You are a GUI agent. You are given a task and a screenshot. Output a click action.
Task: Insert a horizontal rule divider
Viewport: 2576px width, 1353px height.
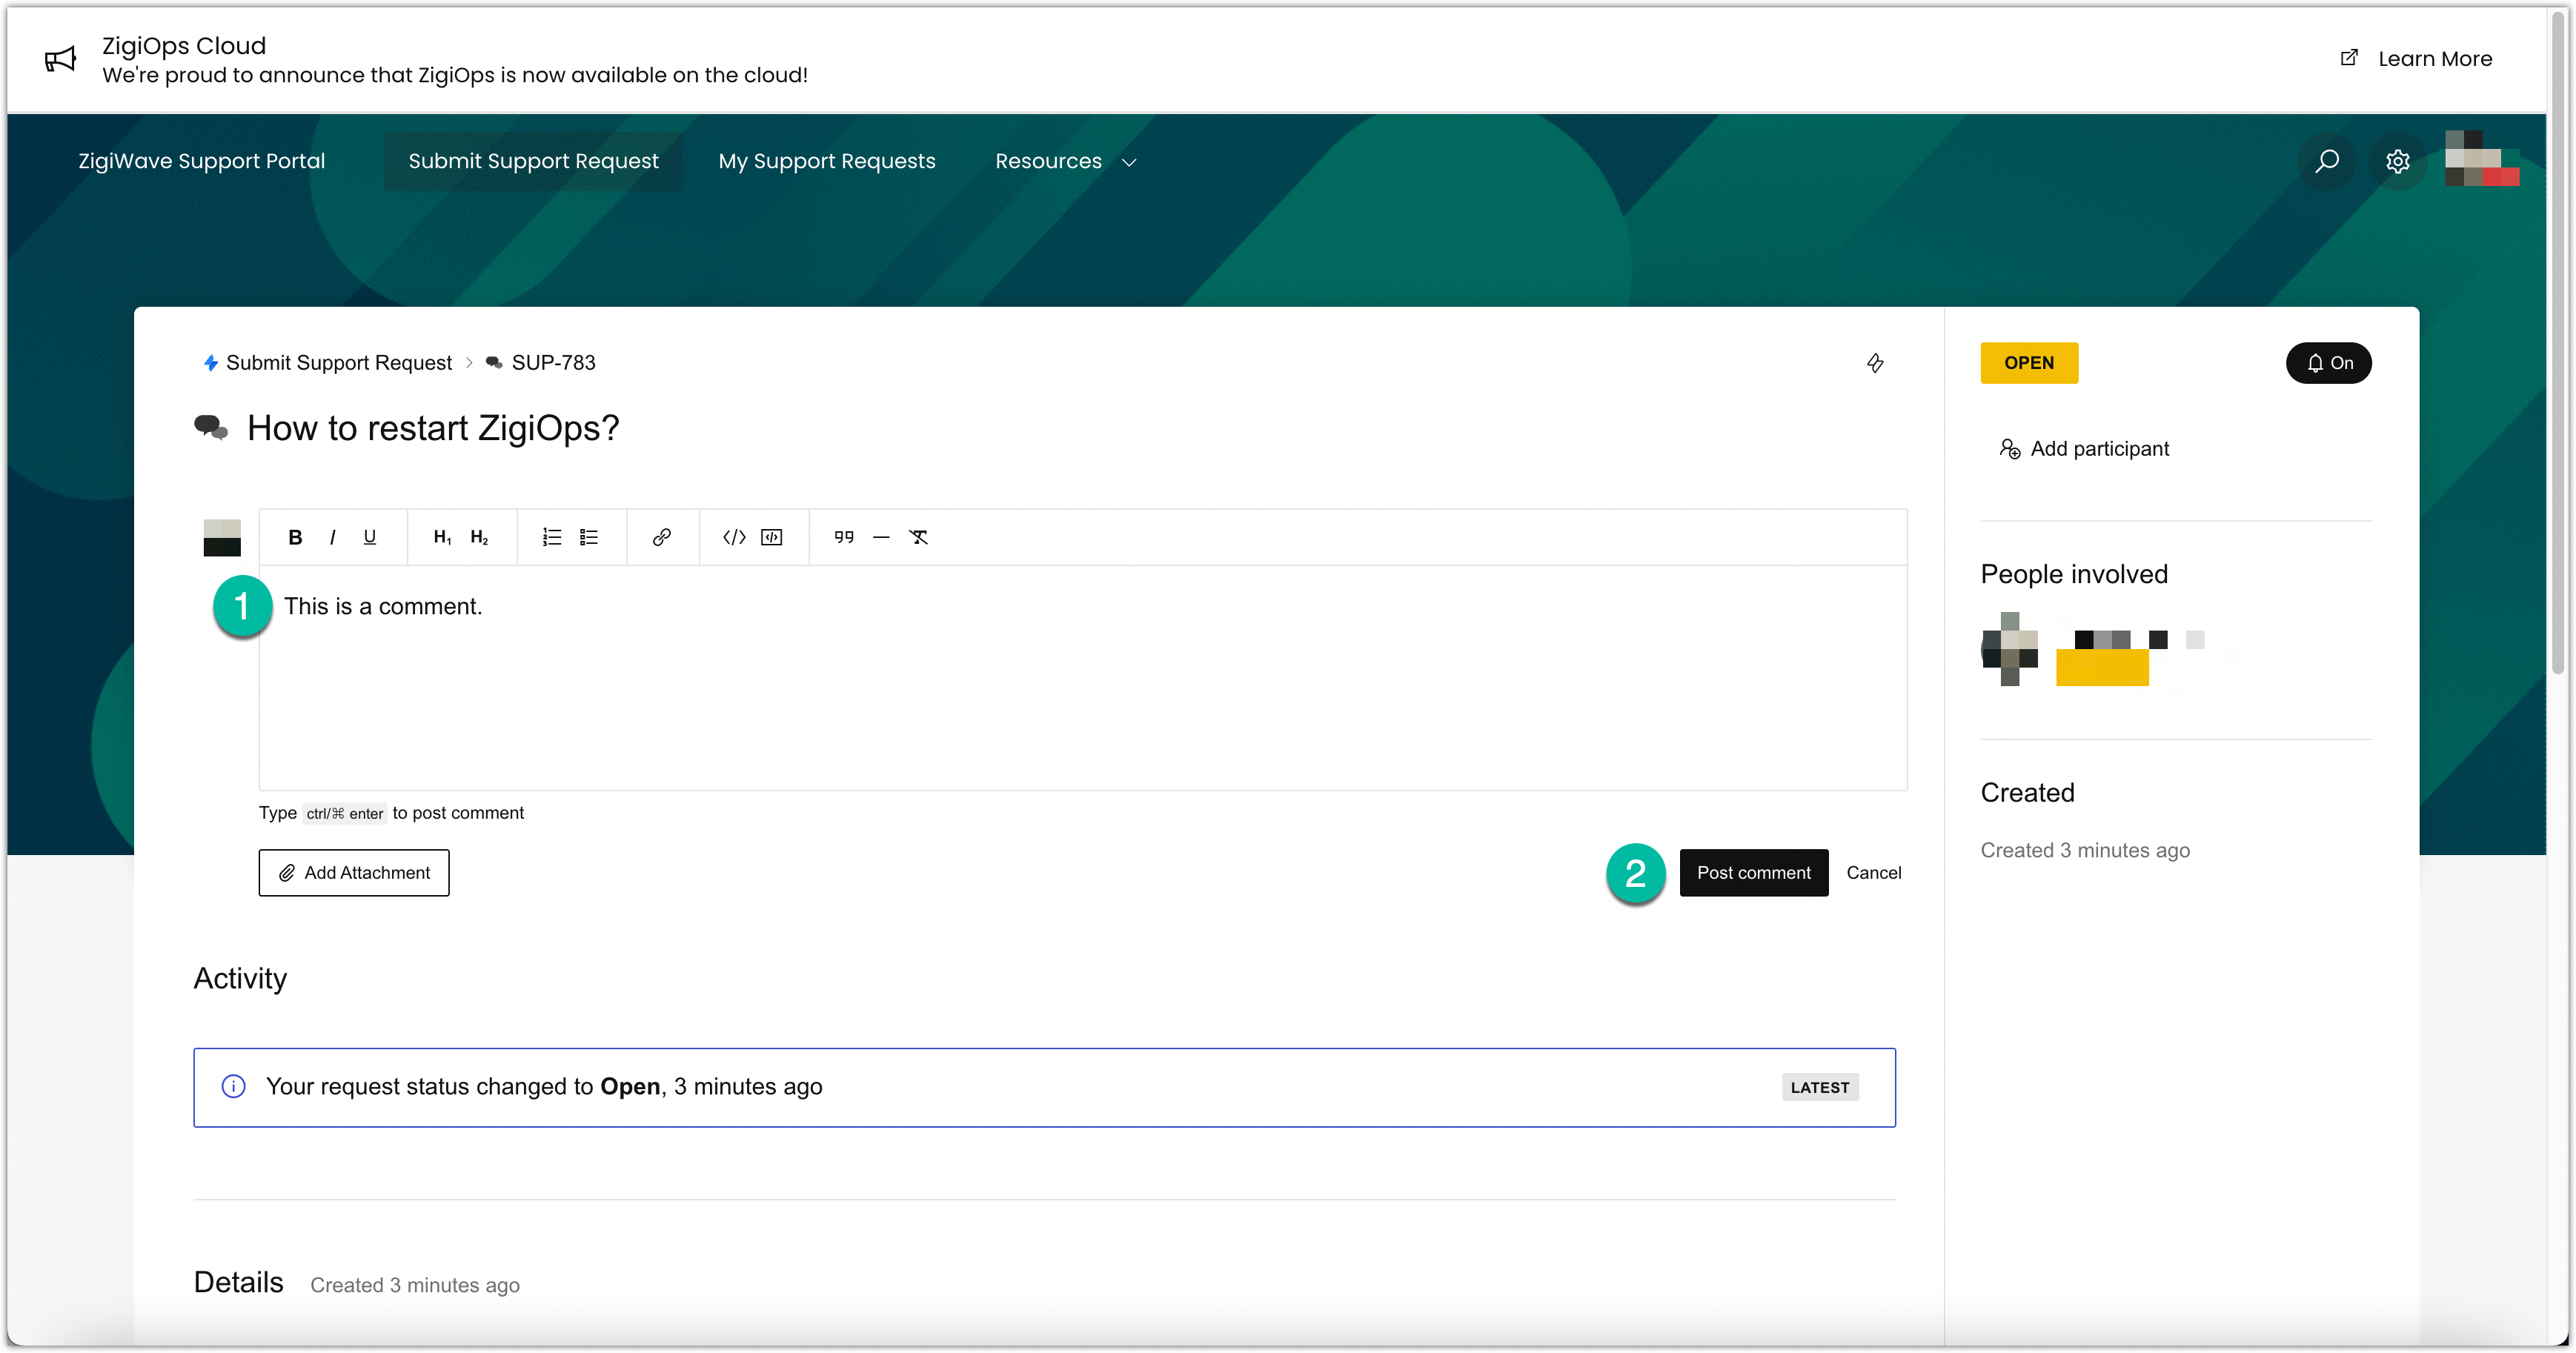click(x=881, y=537)
